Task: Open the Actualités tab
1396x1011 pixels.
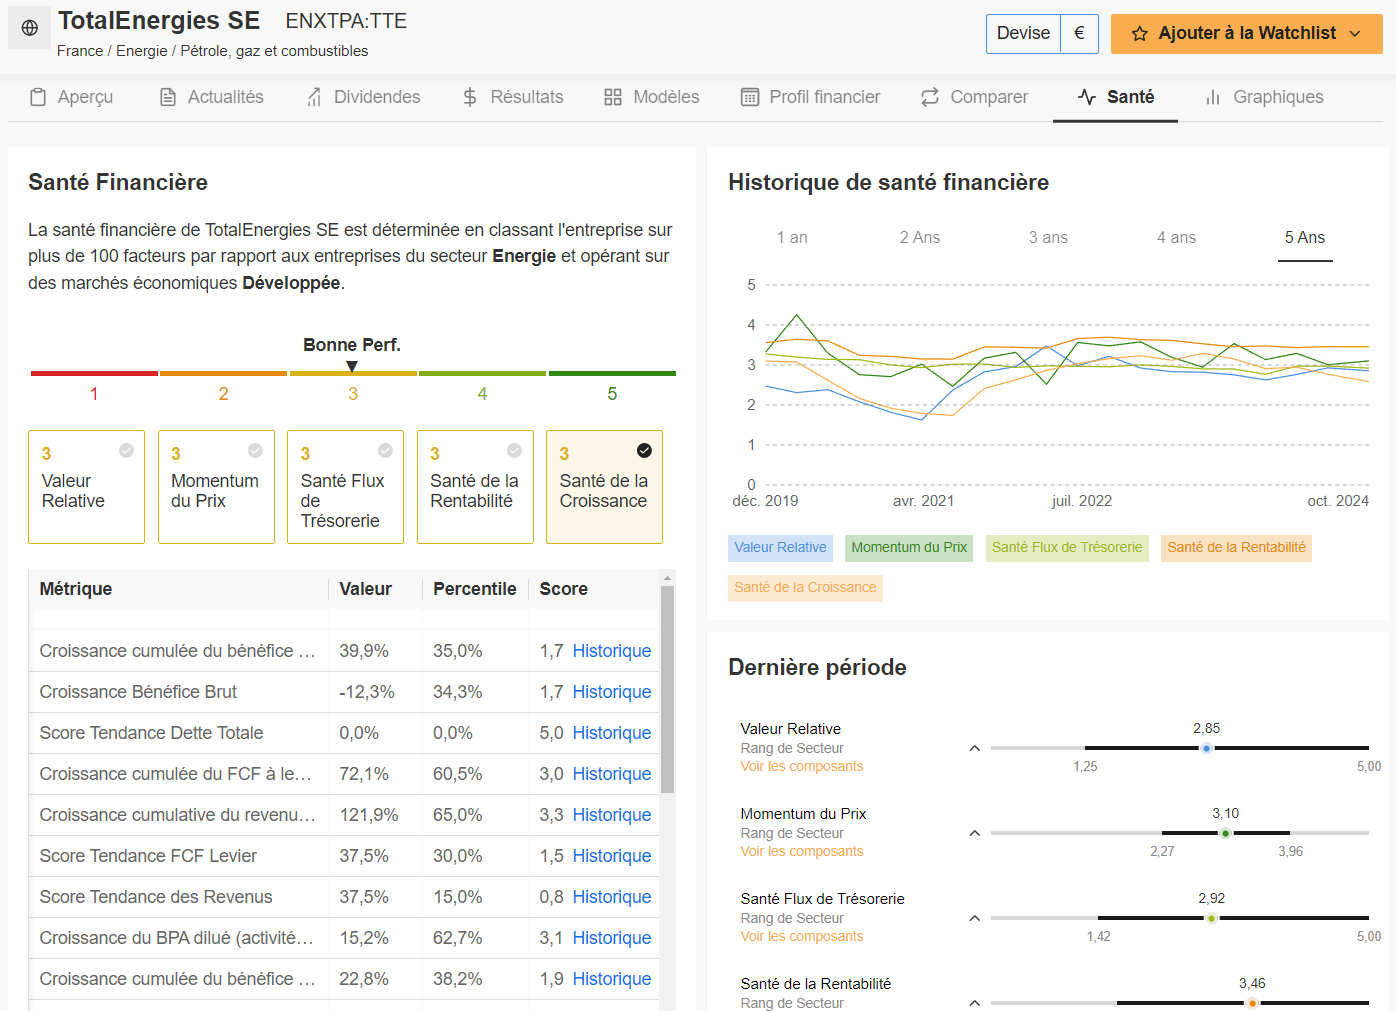Action: tap(212, 97)
